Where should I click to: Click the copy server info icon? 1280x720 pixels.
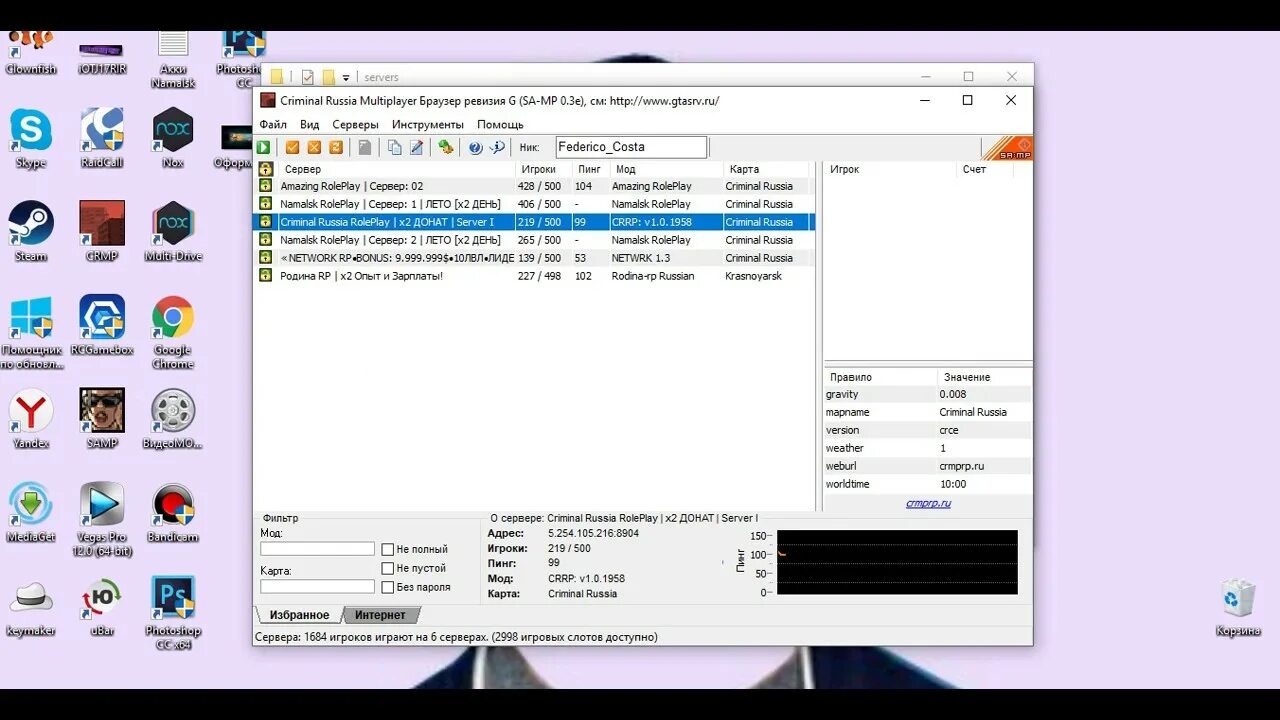point(395,147)
